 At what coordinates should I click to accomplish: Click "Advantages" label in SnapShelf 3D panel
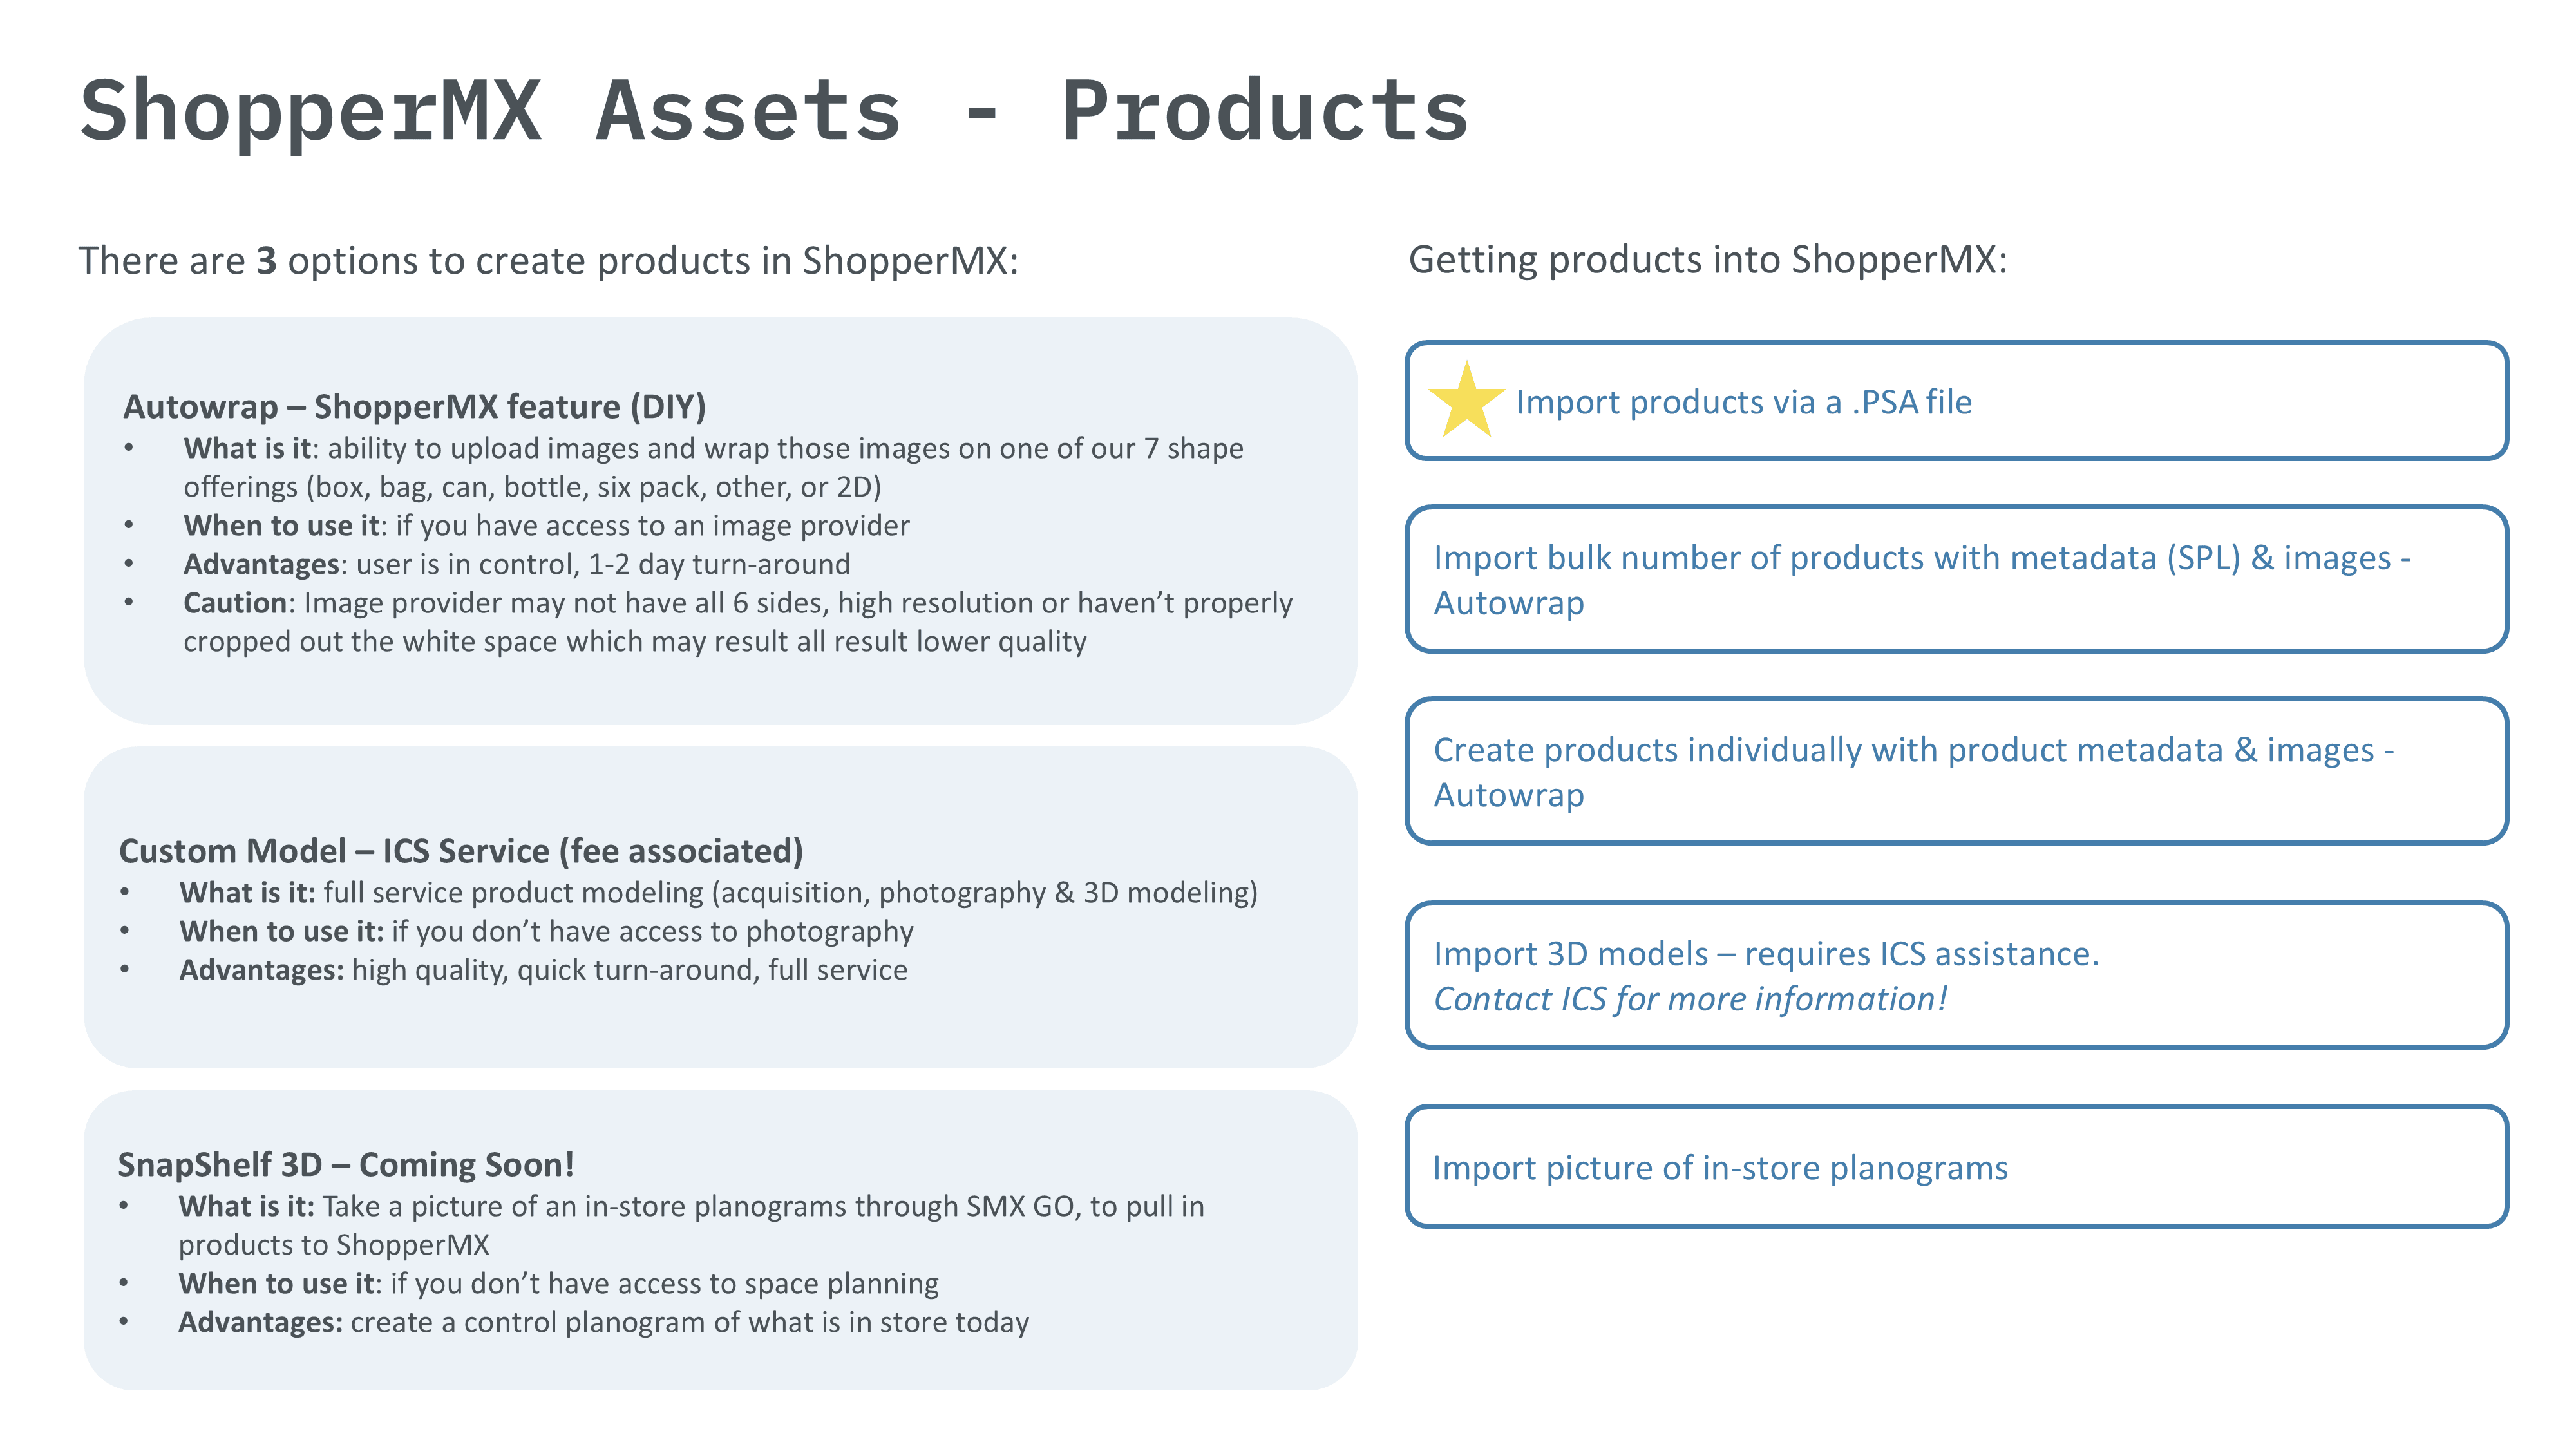pyautogui.click(x=259, y=1322)
